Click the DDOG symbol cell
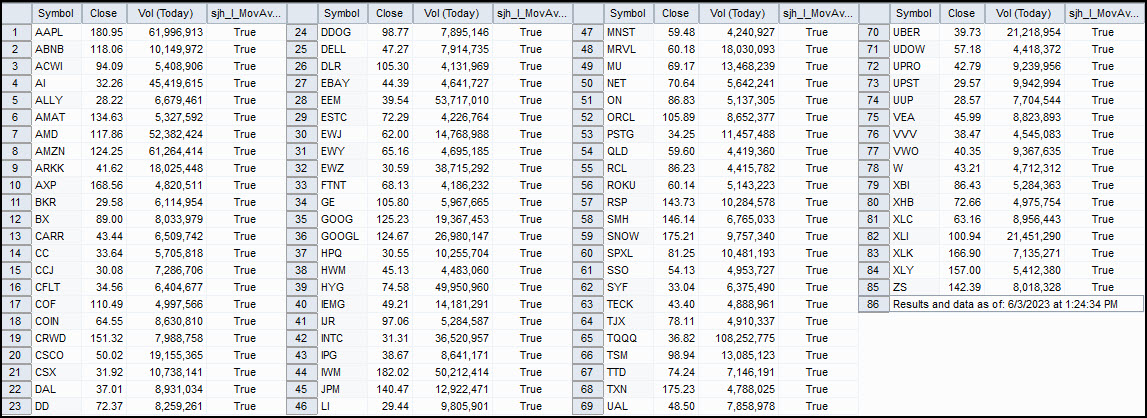The width and height of the screenshot is (1147, 418). click(x=342, y=32)
